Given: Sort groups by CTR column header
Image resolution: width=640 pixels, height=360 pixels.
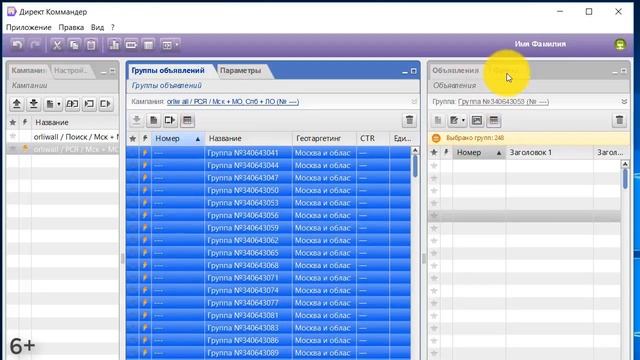Looking at the screenshot, I should [x=373, y=138].
